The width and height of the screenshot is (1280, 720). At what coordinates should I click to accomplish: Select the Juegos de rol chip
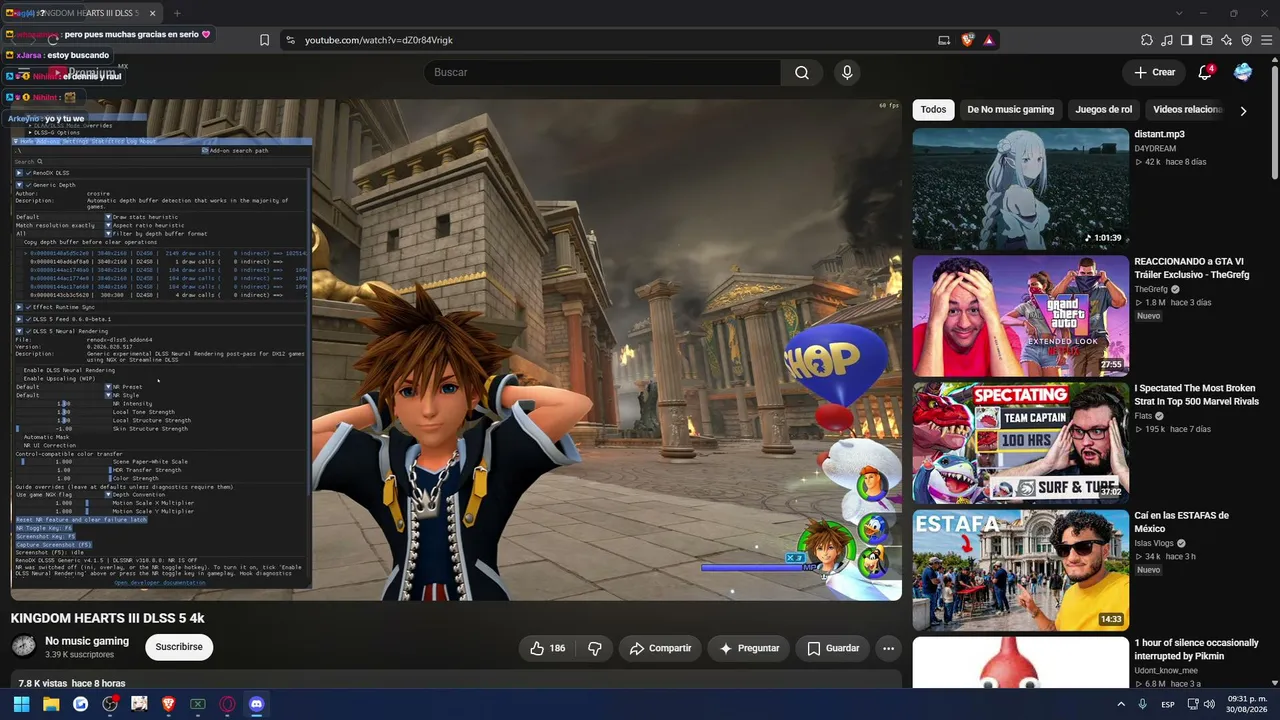point(1104,110)
